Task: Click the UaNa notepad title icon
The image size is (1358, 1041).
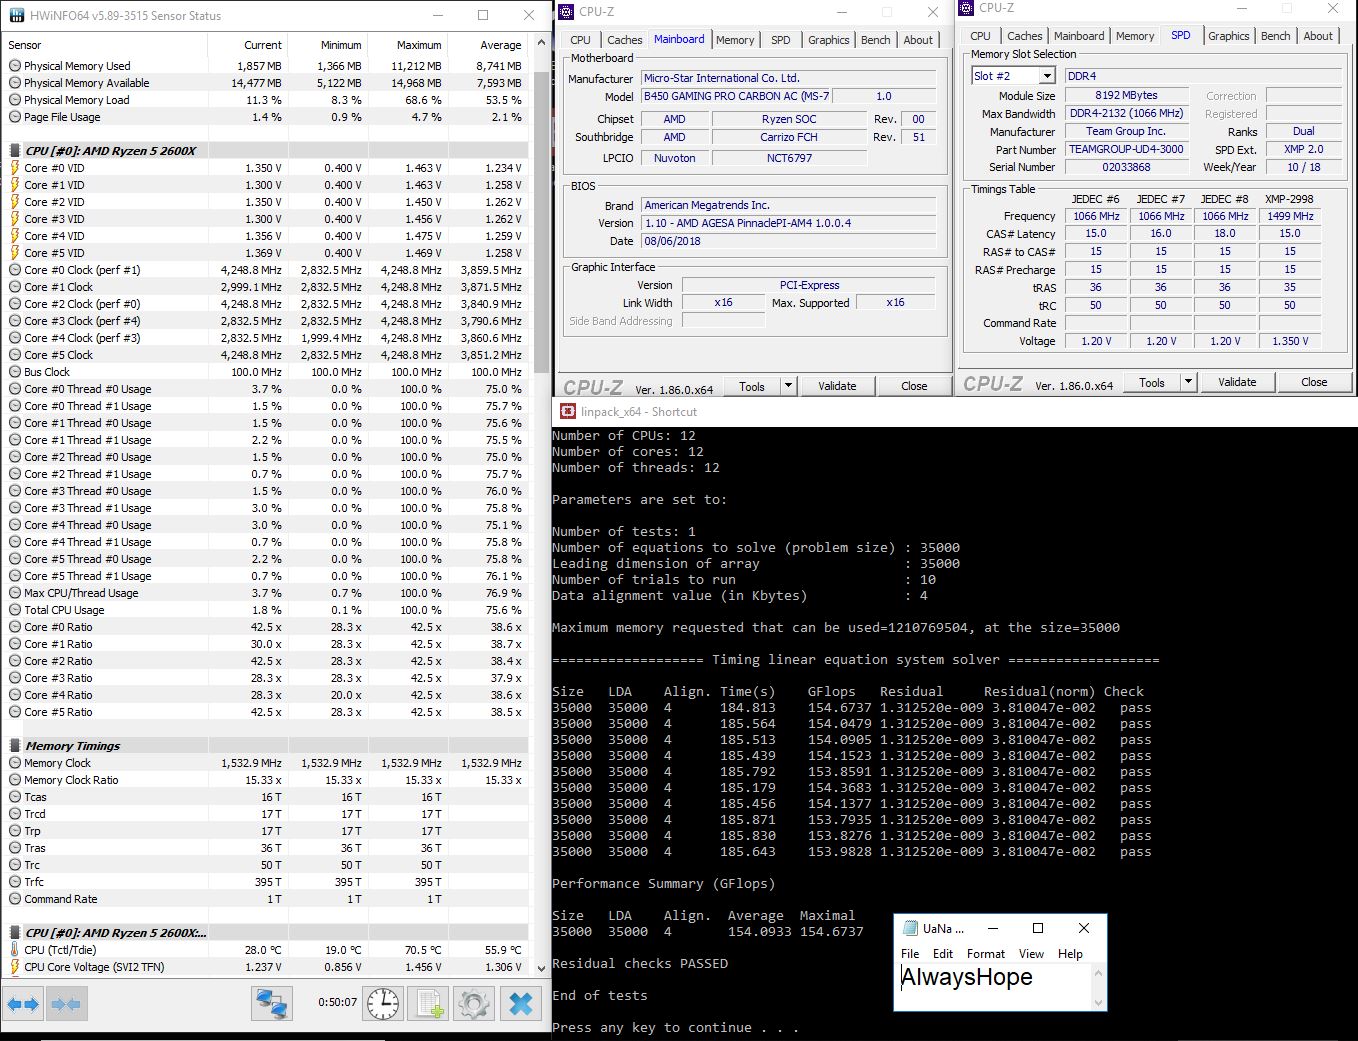Action: (x=910, y=928)
